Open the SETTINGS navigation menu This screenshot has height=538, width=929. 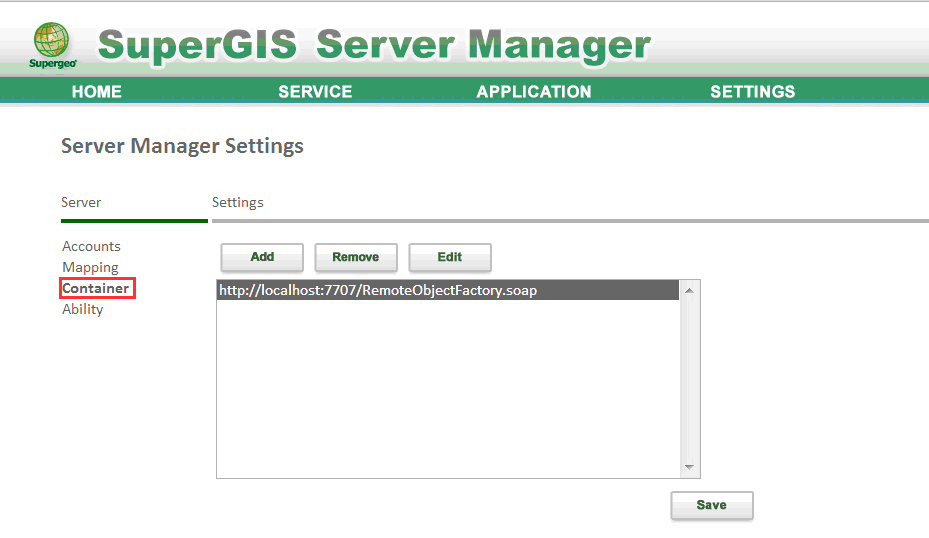click(x=752, y=91)
